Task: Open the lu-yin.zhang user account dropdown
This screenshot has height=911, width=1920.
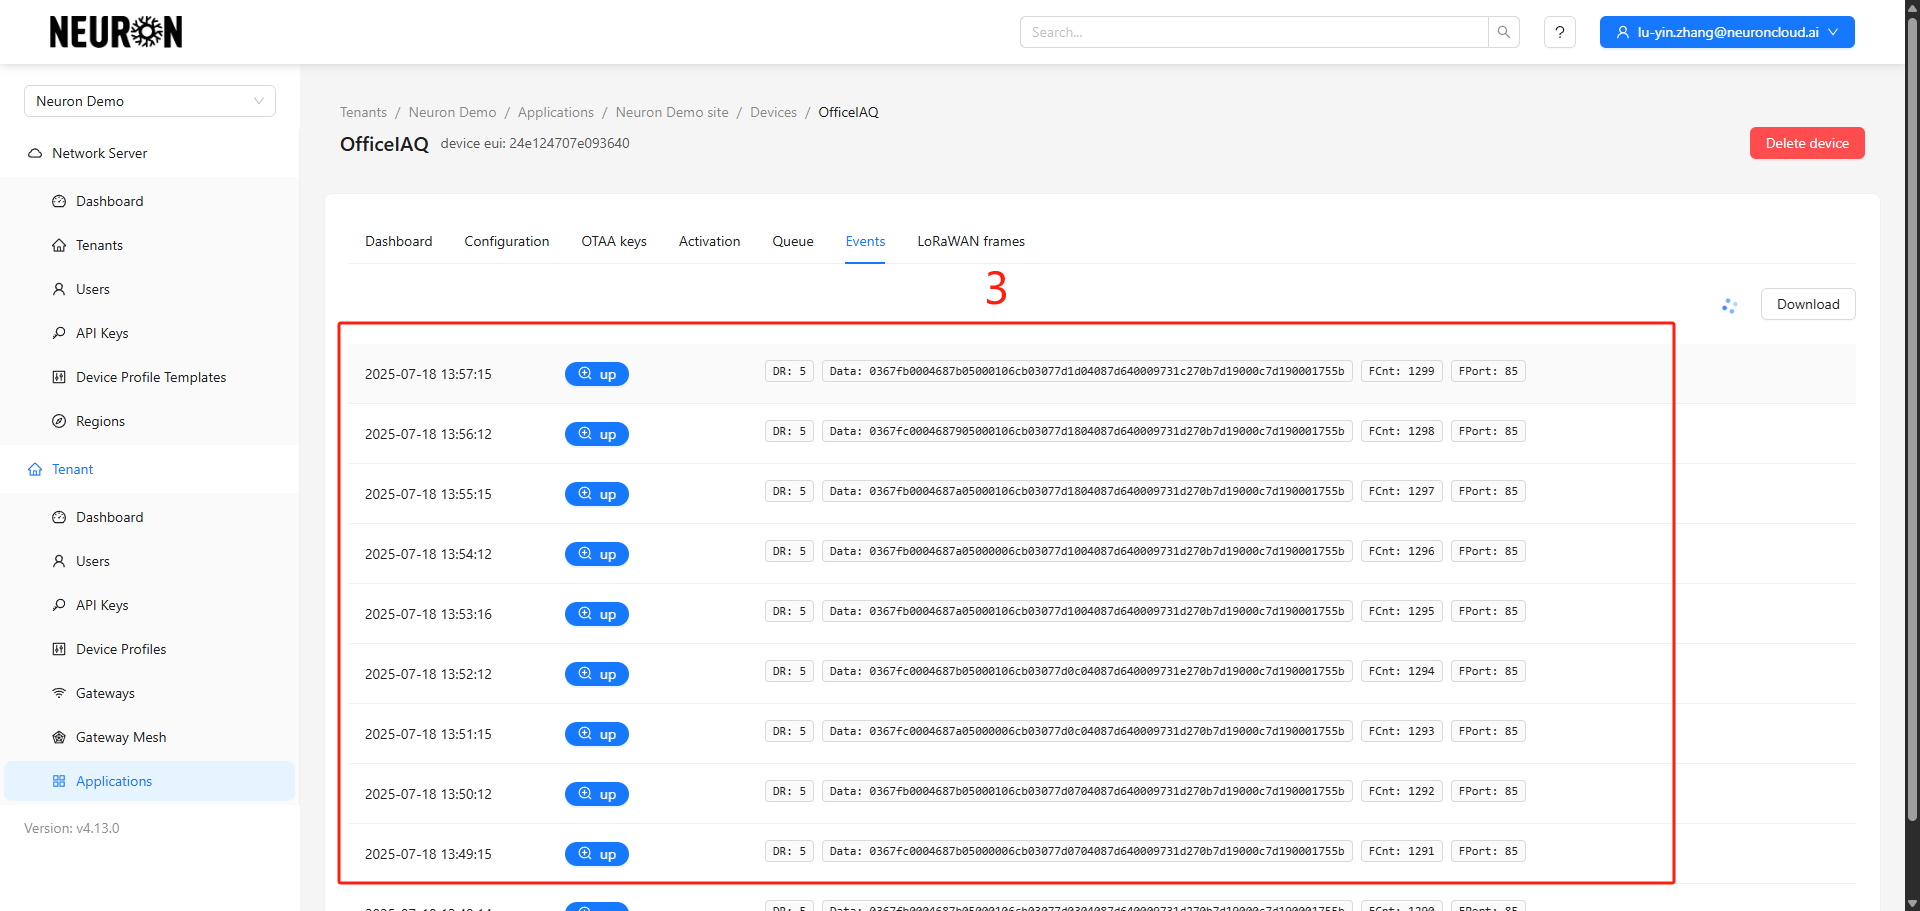Action: (x=1727, y=32)
